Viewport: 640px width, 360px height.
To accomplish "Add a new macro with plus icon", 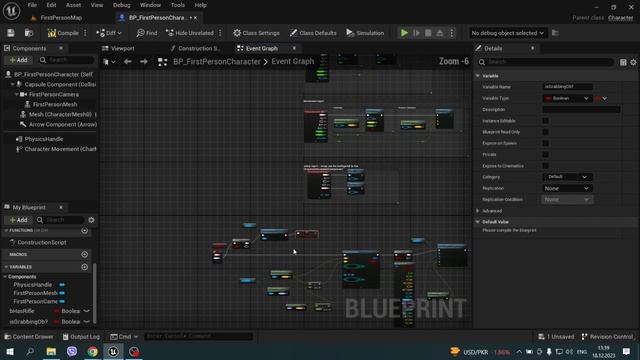I will (84, 254).
